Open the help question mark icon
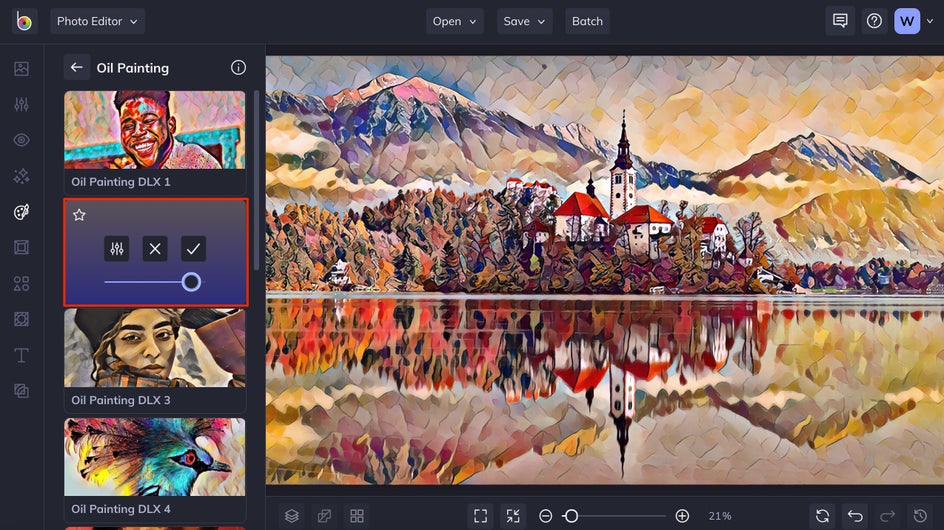This screenshot has height=530, width=944. 874,21
